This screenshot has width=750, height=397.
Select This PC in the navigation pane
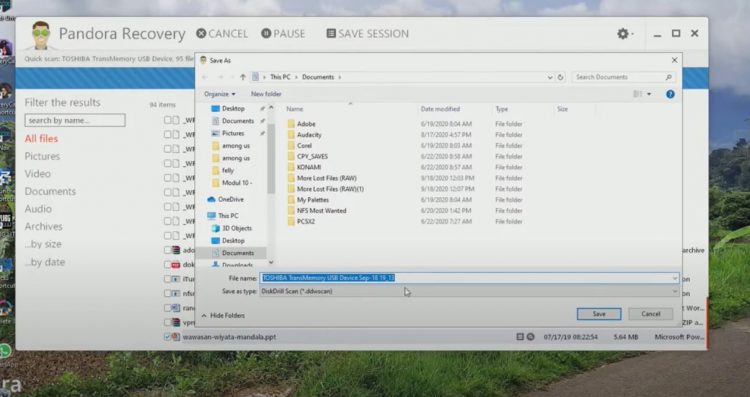click(228, 216)
